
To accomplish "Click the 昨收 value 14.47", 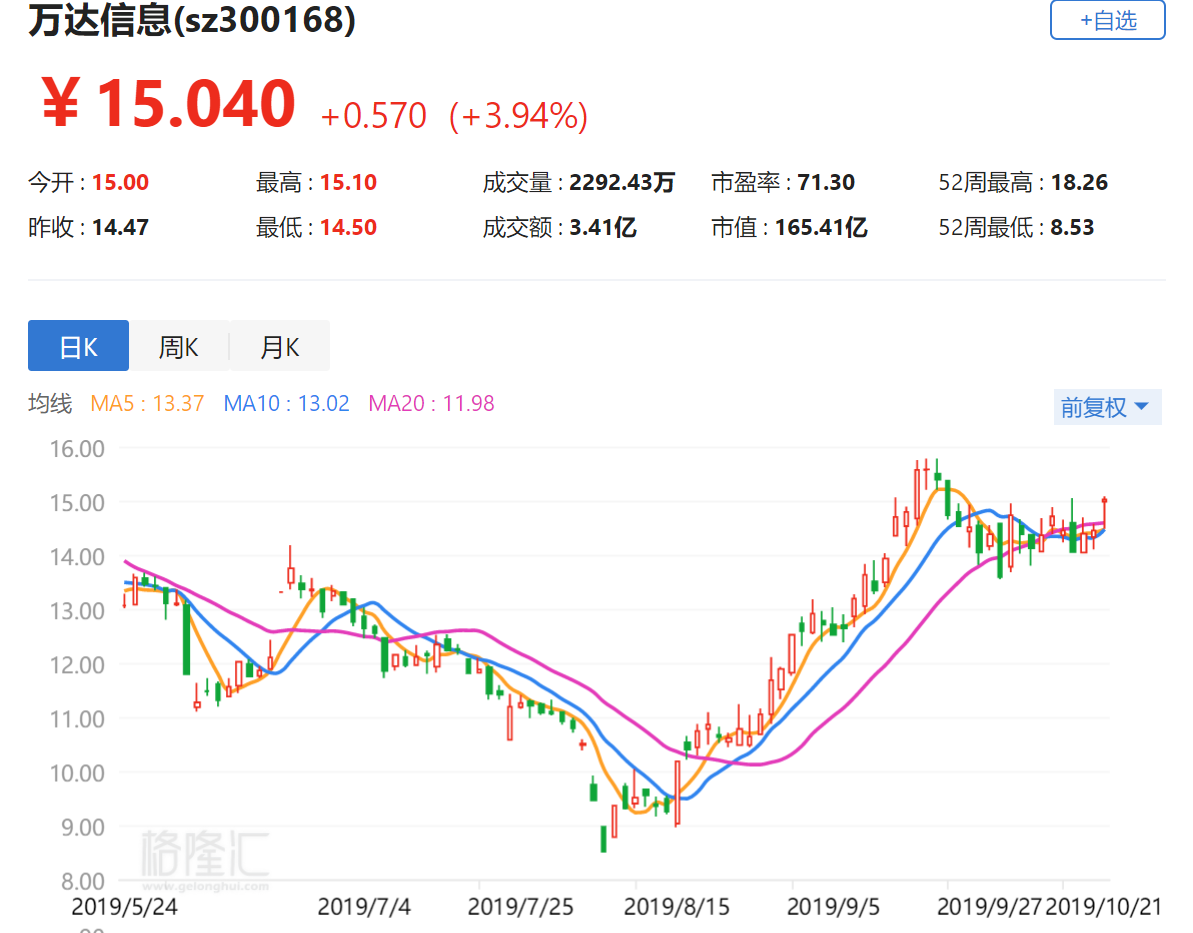I will [120, 228].
